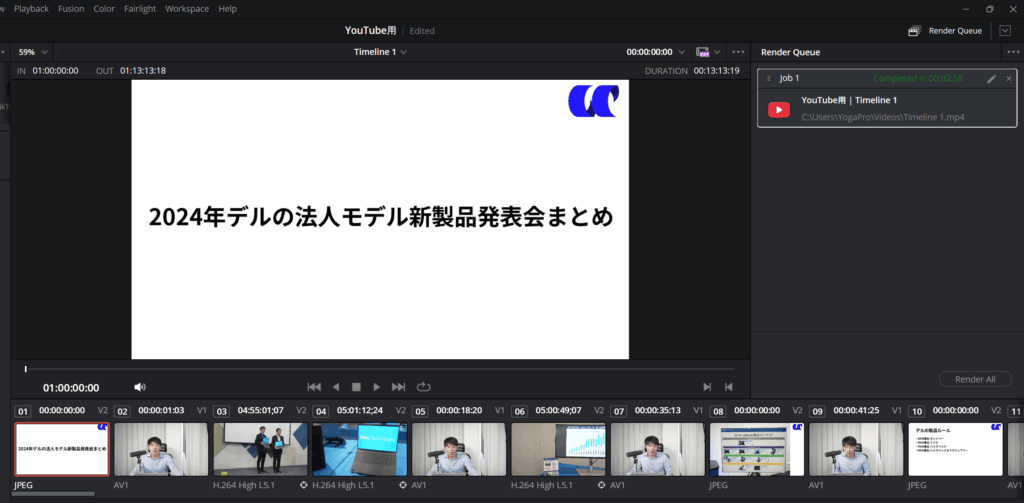This screenshot has height=503, width=1024.
Task: Click the DURATION value 00:13:13:19
Action: [x=716, y=71]
